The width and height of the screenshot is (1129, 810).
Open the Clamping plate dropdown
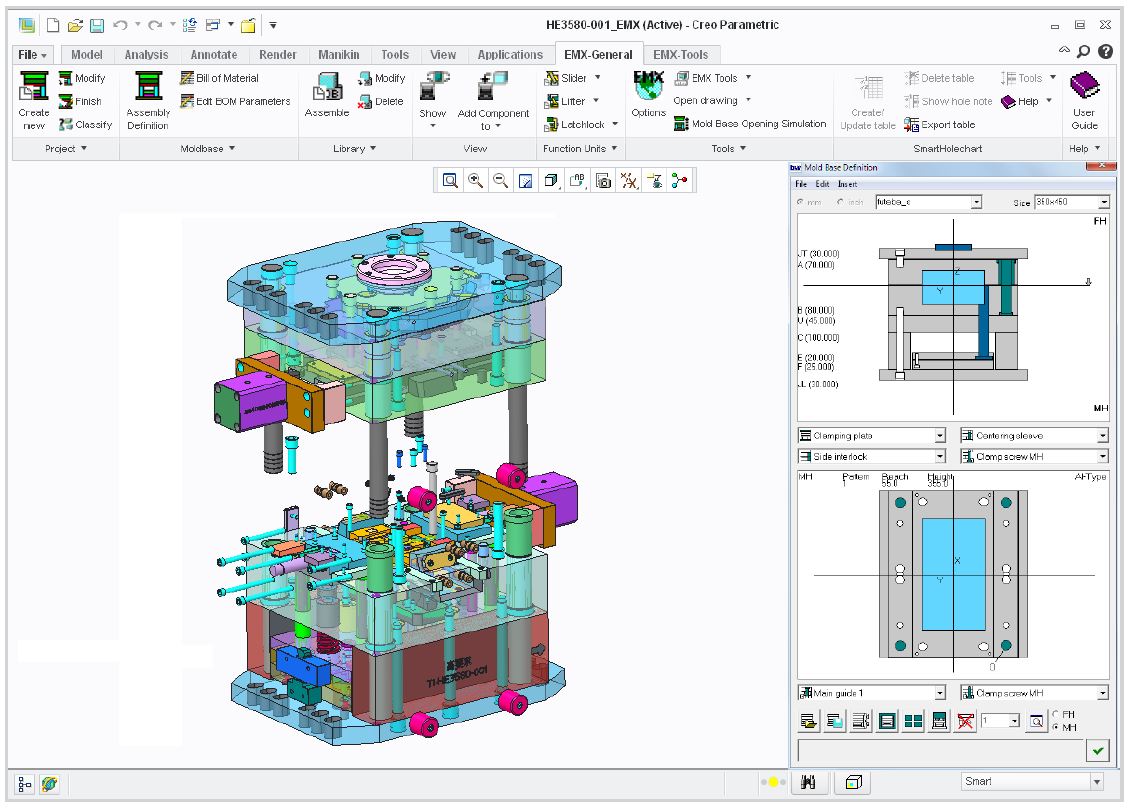point(939,436)
